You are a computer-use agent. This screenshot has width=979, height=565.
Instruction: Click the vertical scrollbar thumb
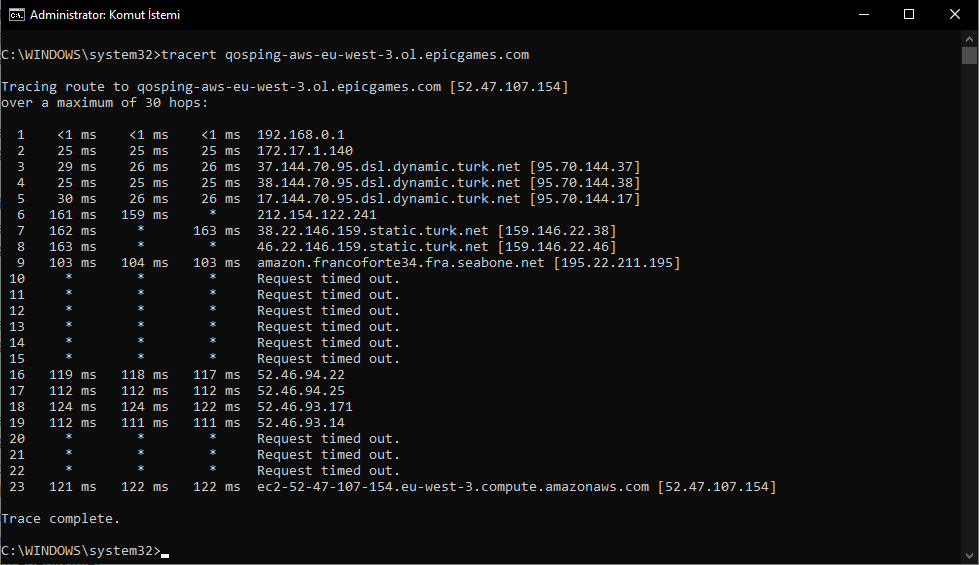click(969, 56)
